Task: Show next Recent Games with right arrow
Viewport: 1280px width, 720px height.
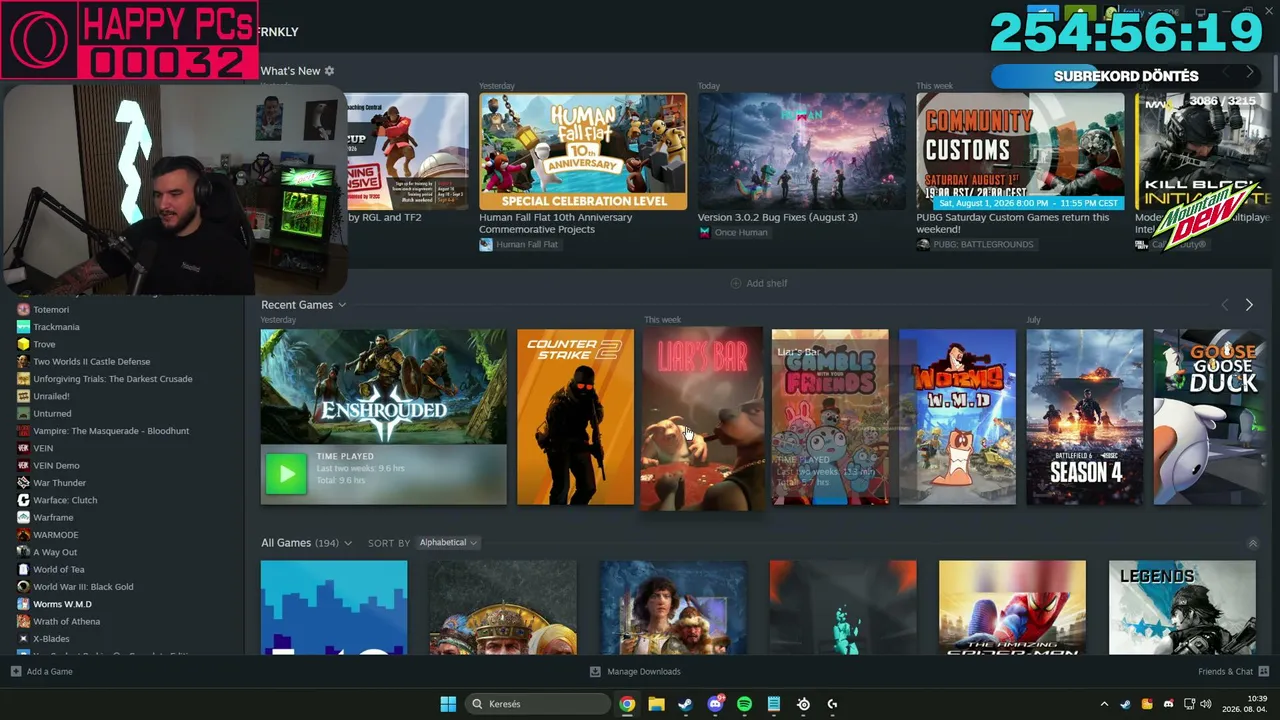Action: (x=1249, y=305)
